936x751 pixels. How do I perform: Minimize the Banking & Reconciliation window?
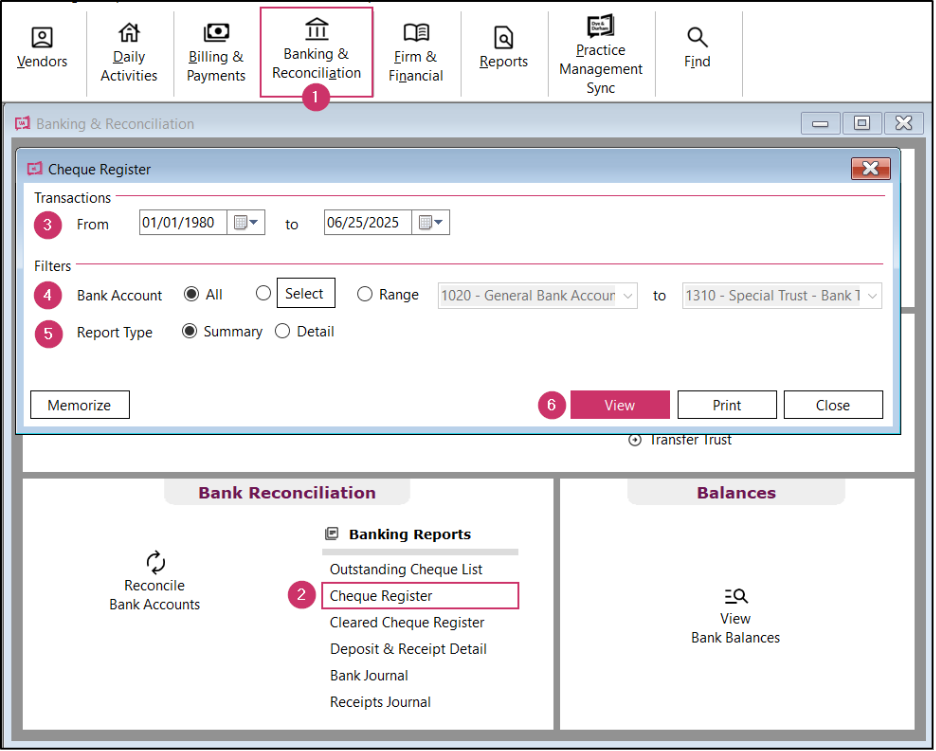(820, 124)
